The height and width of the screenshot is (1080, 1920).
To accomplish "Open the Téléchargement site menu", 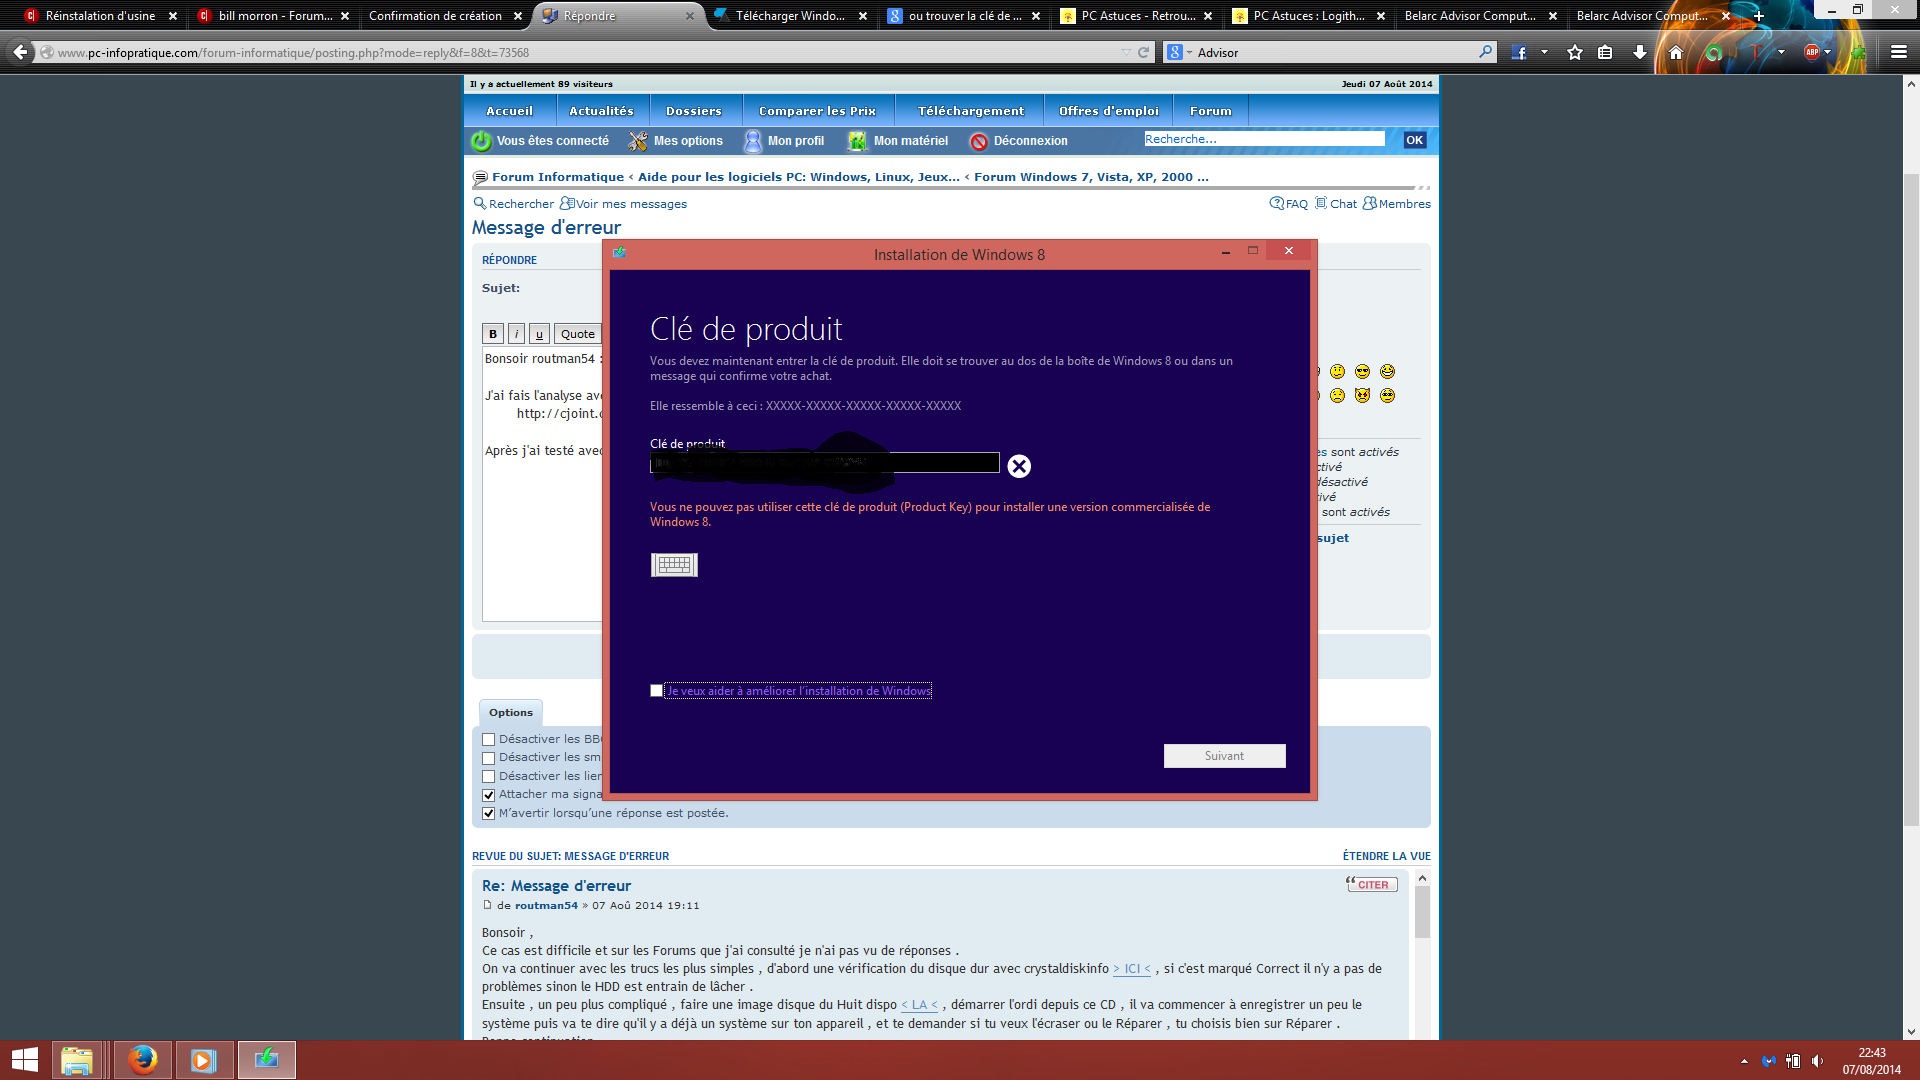I will [x=970, y=111].
